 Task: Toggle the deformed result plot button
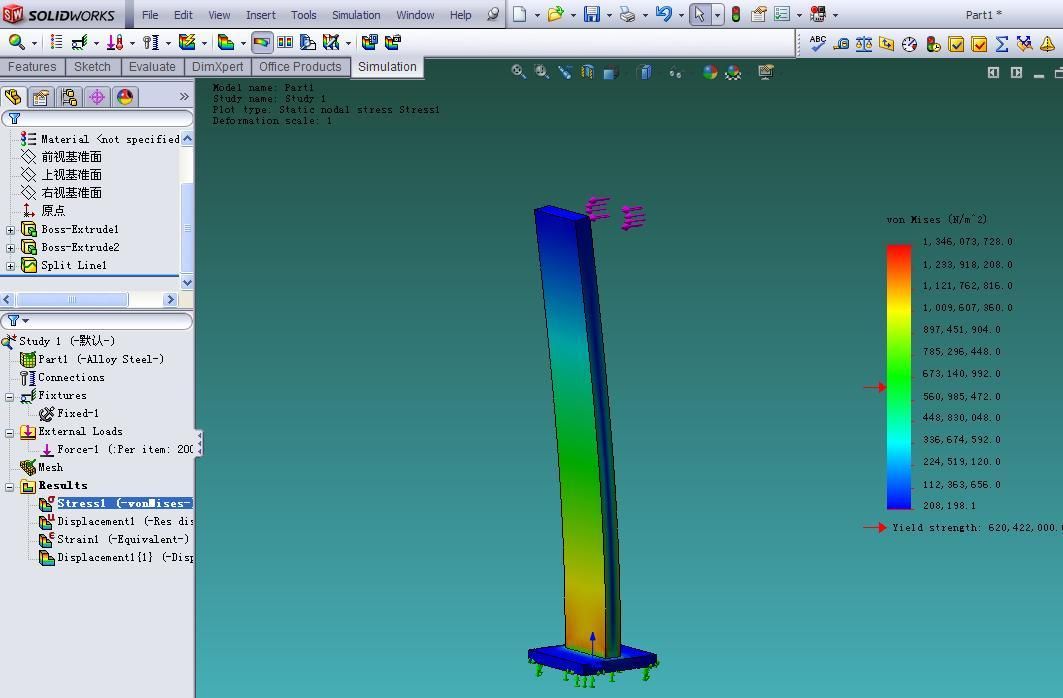point(262,43)
